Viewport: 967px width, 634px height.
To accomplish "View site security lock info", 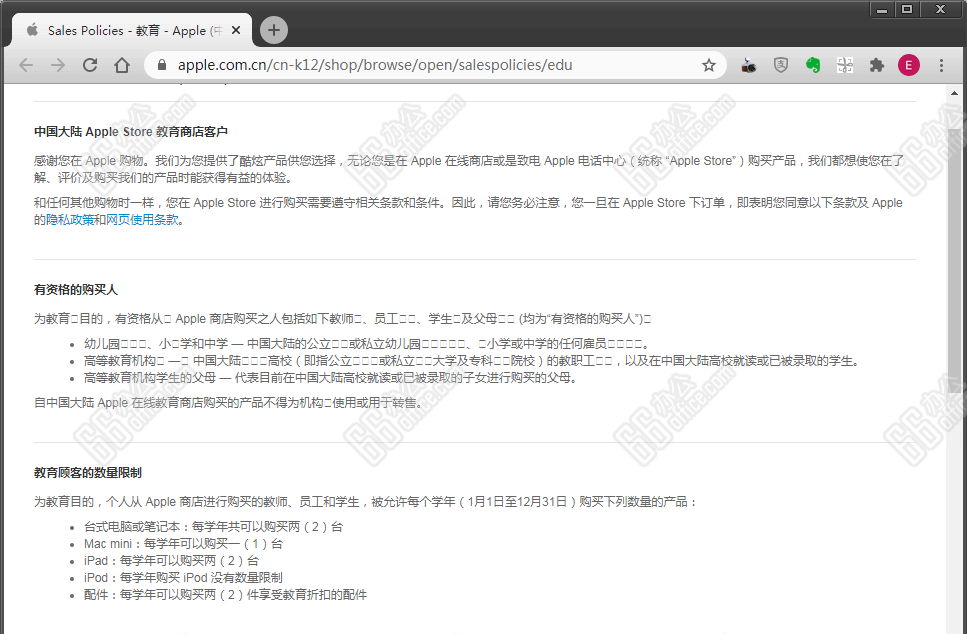I will pos(162,65).
